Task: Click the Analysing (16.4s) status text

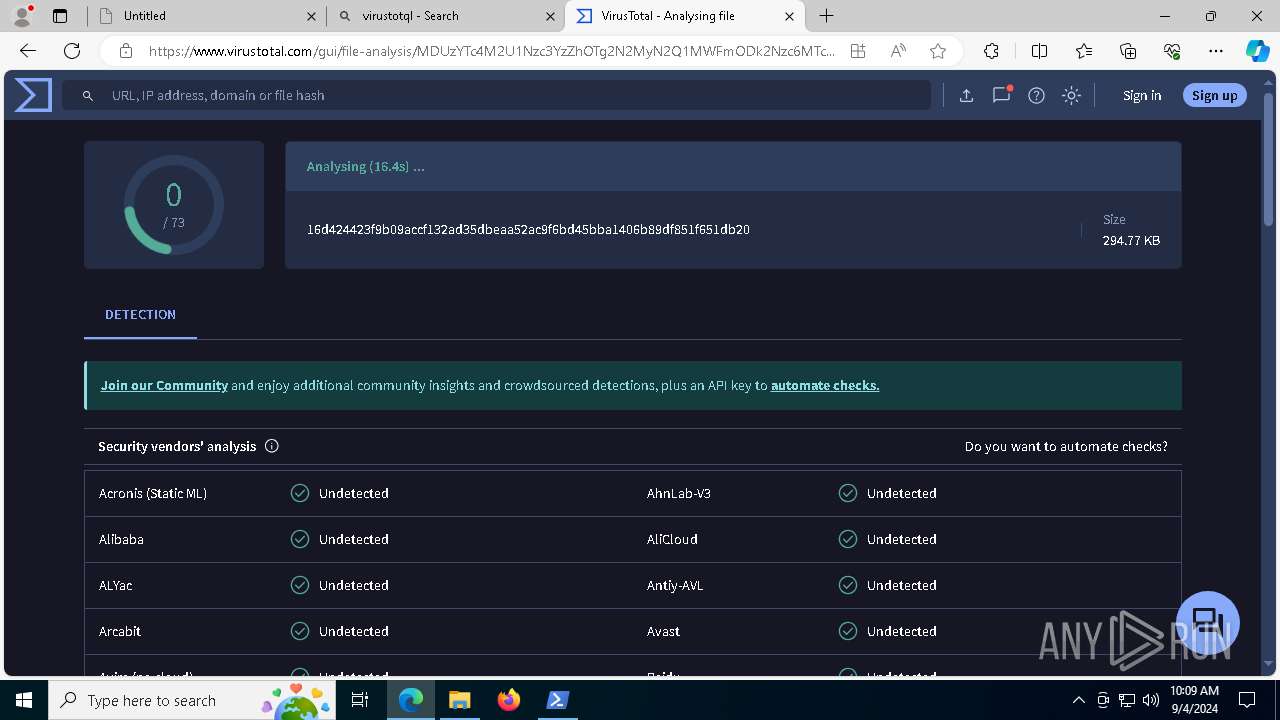Action: 365,166
